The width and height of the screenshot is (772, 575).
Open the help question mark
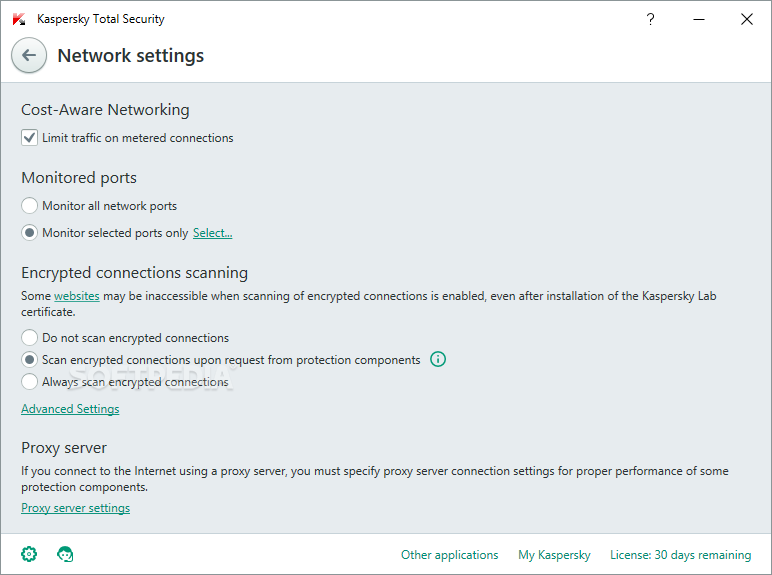click(x=650, y=19)
